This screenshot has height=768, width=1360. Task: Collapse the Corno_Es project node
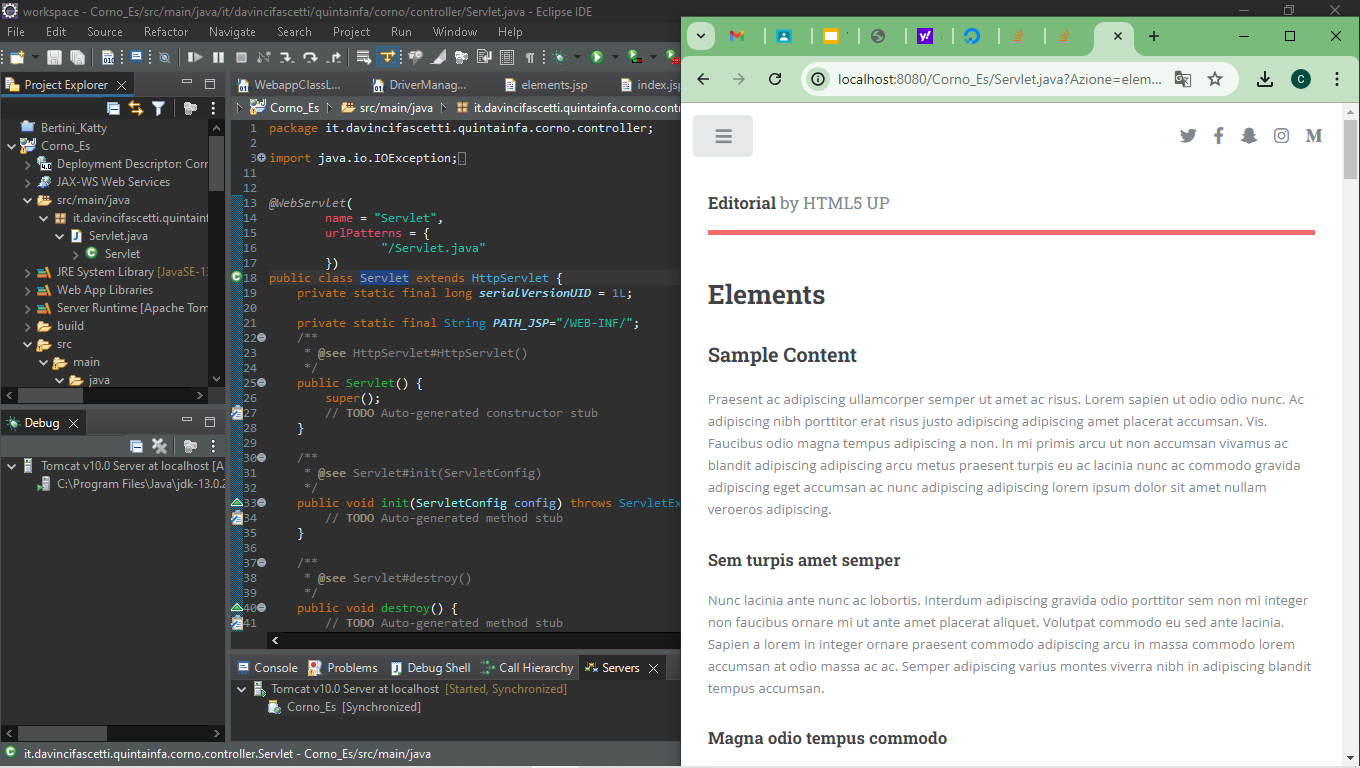[12, 146]
